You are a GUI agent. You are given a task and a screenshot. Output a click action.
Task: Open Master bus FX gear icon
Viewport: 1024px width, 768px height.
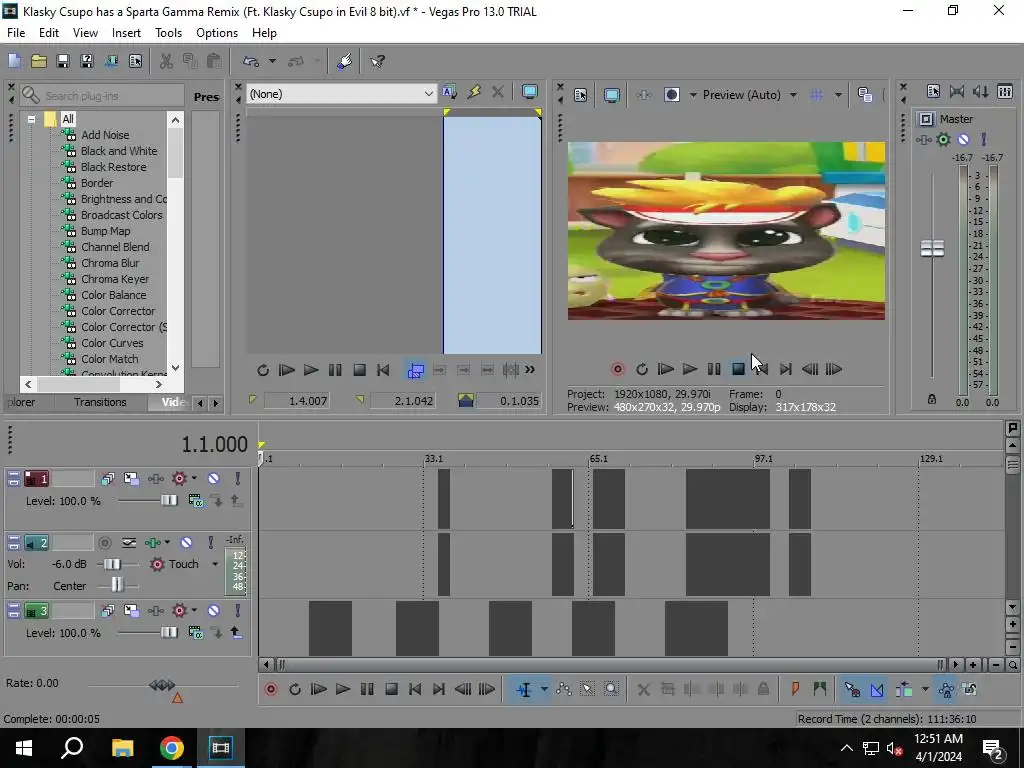click(x=943, y=139)
